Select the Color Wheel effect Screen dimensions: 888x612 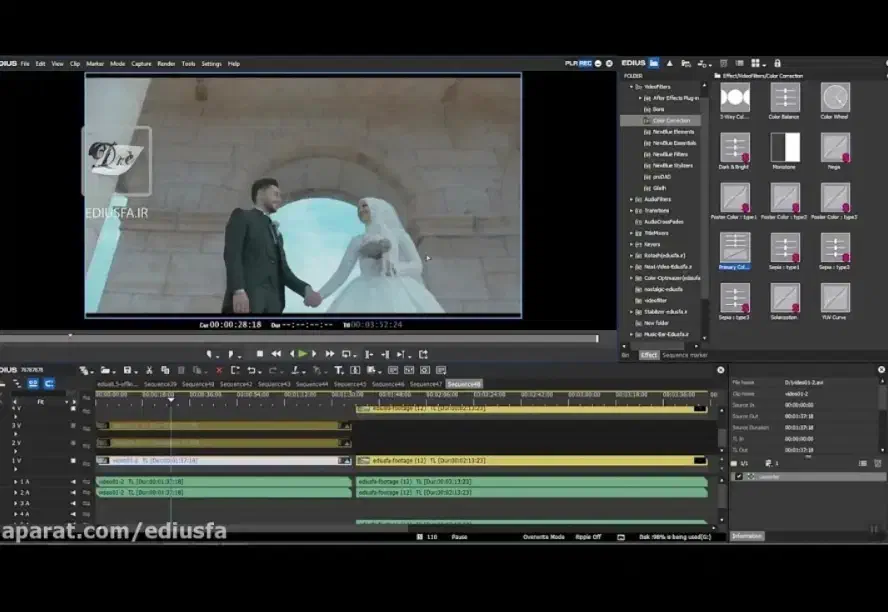pyautogui.click(x=835, y=98)
